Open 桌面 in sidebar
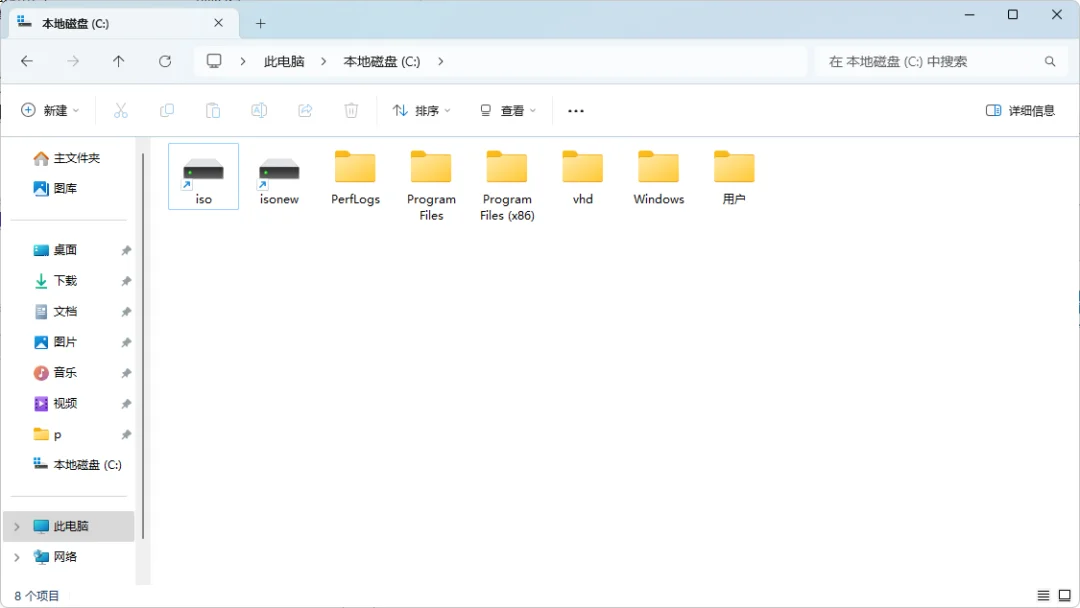This screenshot has height=608, width=1080. tap(55, 250)
